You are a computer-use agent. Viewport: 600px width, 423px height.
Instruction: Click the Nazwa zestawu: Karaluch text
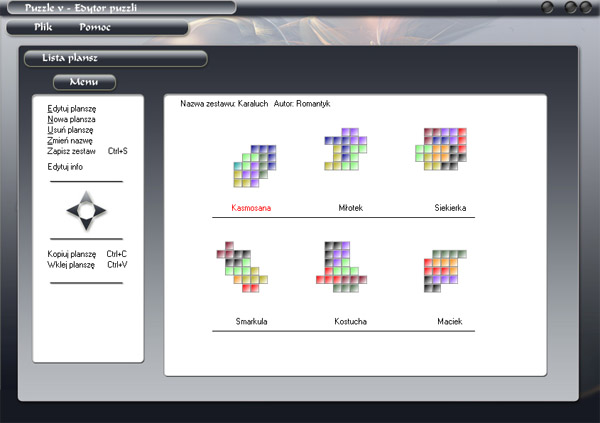point(224,104)
